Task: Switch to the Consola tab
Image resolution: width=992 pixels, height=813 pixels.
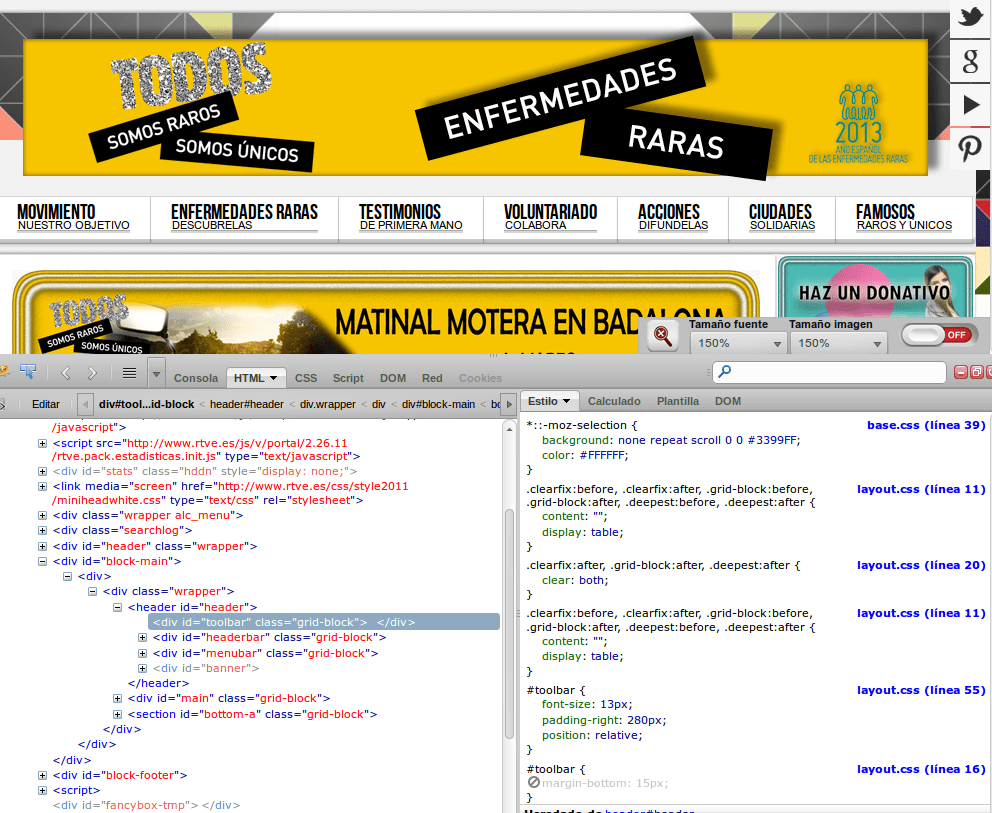Action: point(195,378)
